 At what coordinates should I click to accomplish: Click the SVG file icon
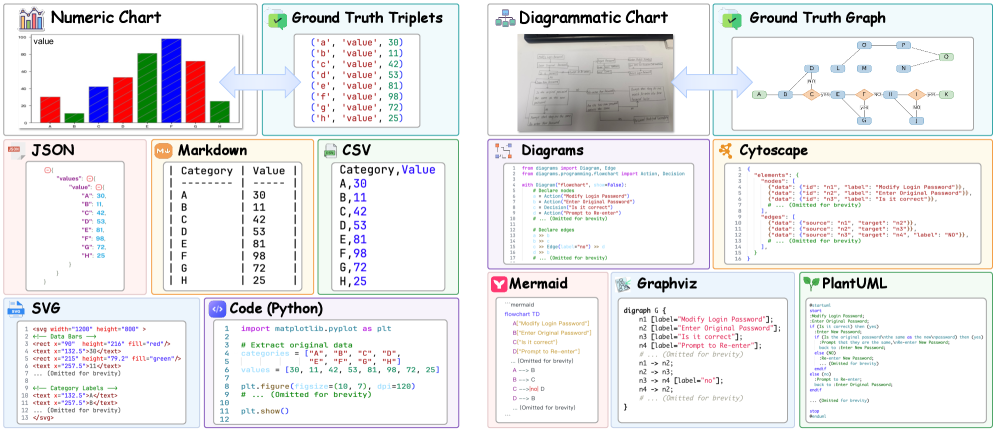(x=18, y=310)
